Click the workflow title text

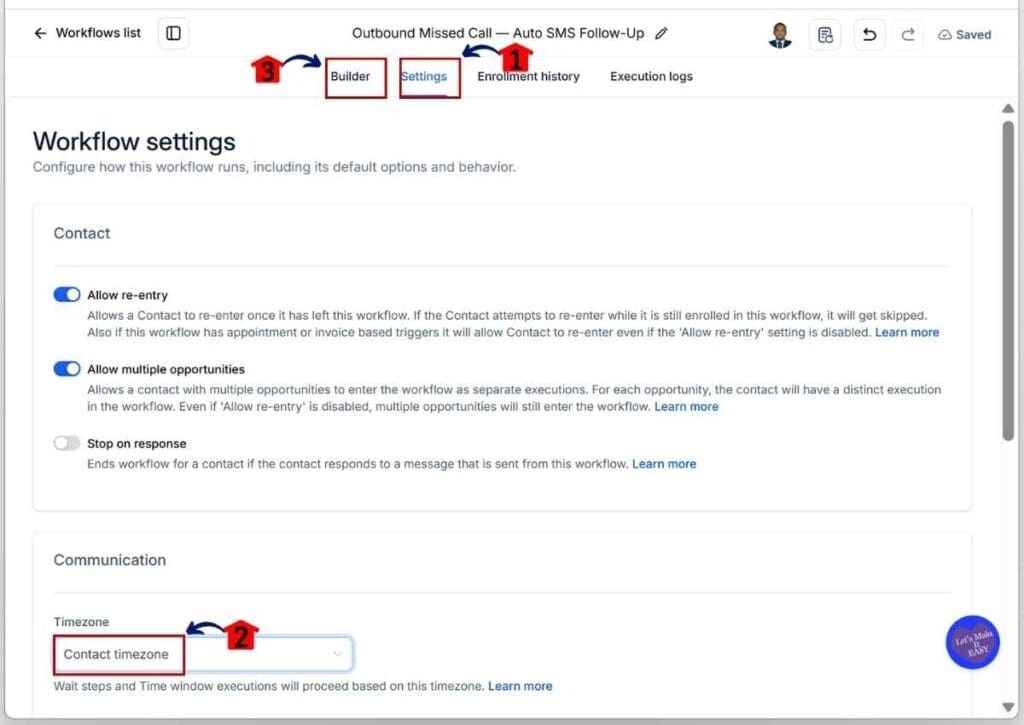pos(498,33)
